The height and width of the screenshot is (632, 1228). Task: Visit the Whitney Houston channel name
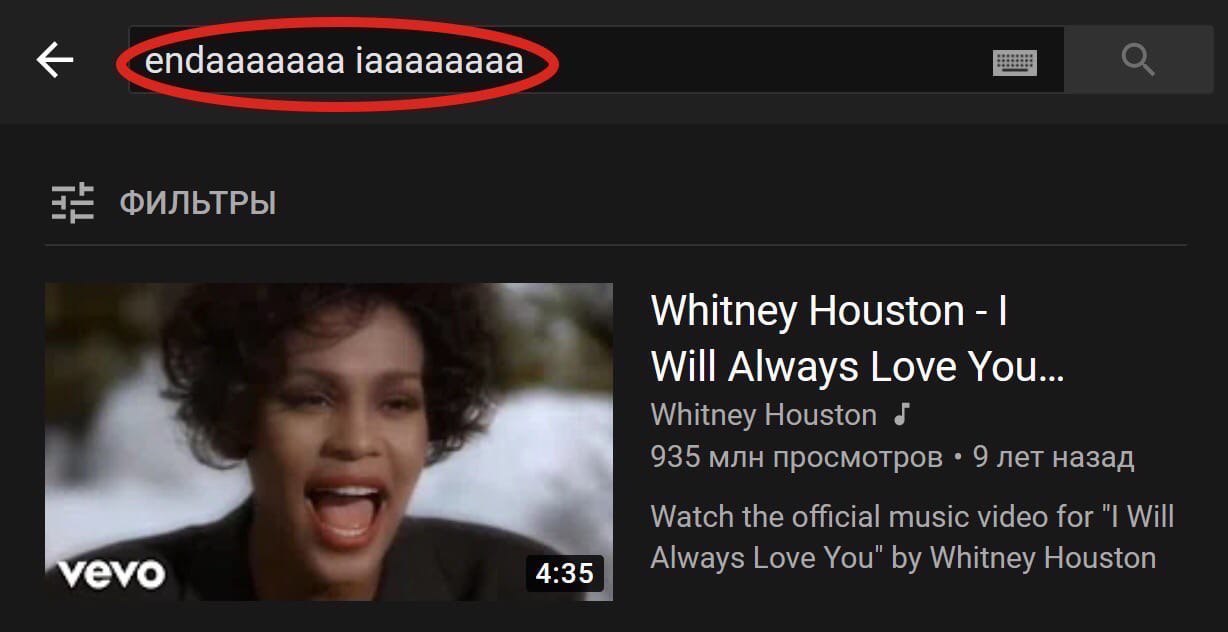point(763,414)
